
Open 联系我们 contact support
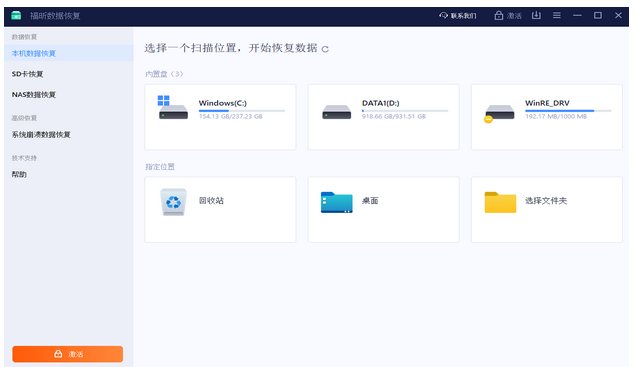(457, 16)
